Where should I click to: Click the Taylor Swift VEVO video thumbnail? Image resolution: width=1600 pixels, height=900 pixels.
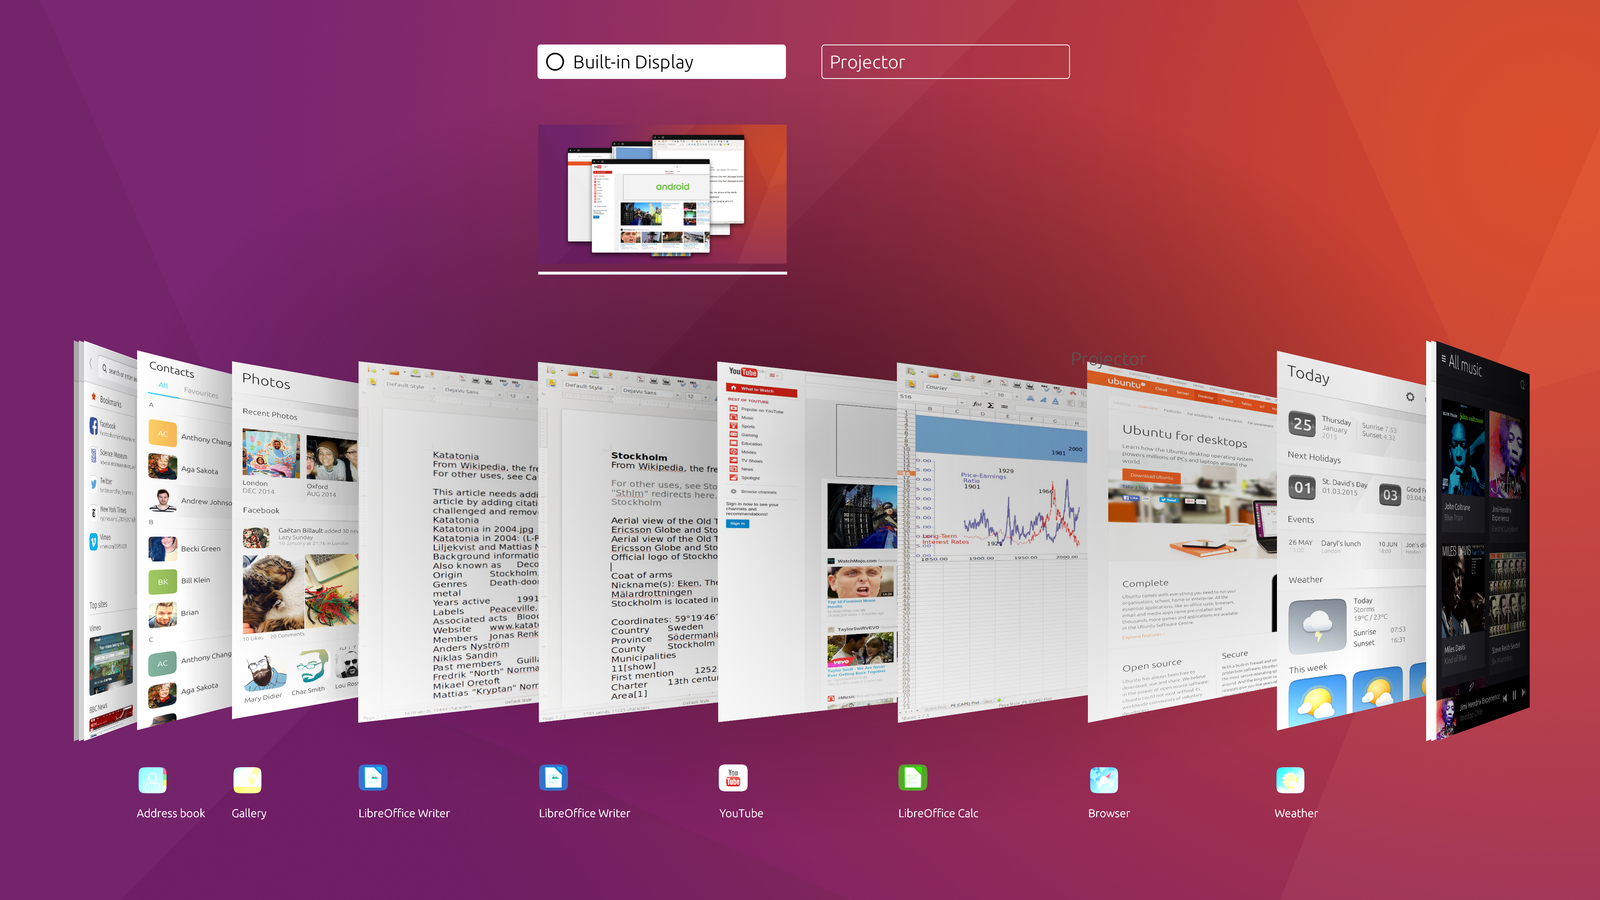(860, 652)
